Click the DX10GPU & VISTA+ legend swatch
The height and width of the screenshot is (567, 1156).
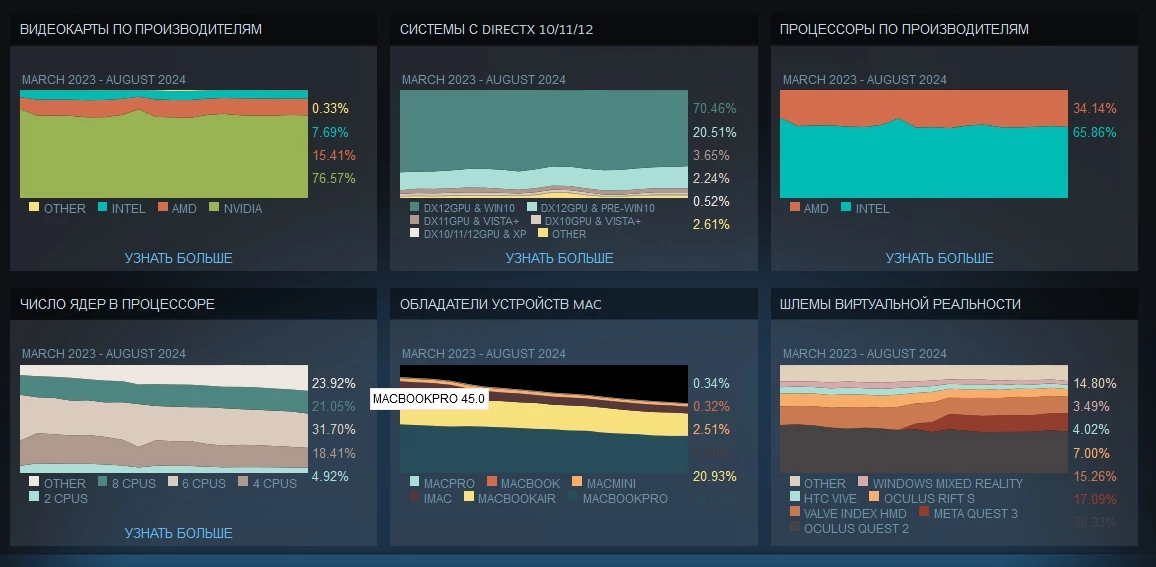click(x=536, y=220)
